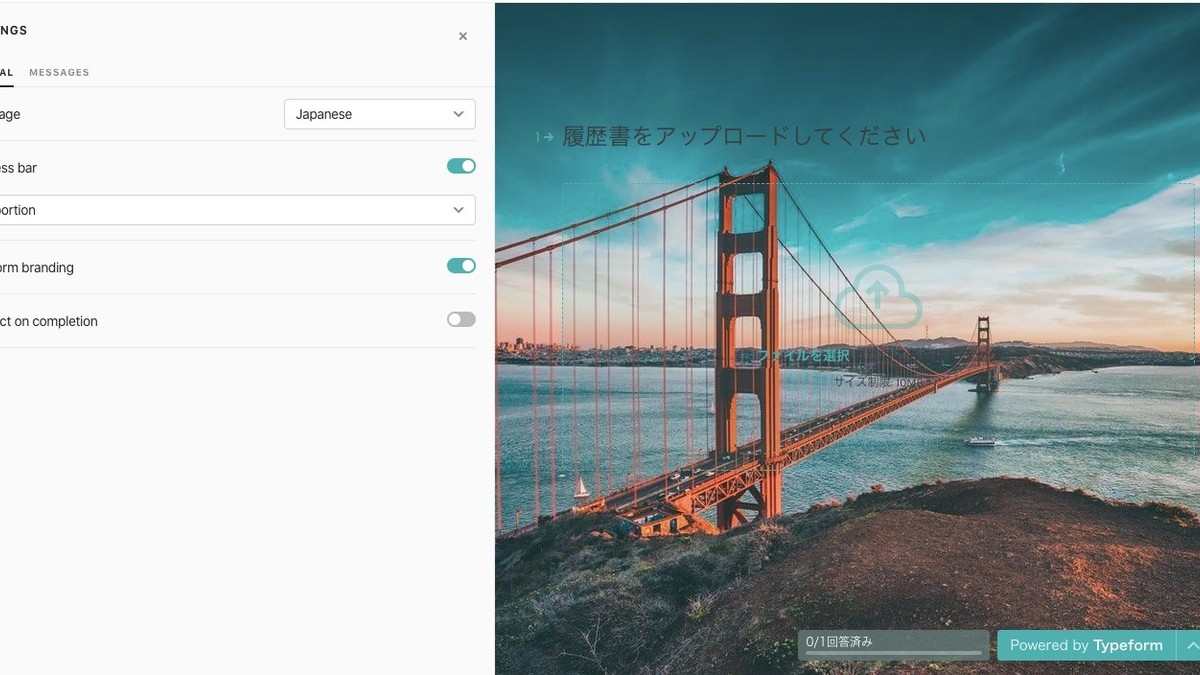The width and height of the screenshot is (1200, 675).
Task: Click the Settings panel heading
Action: pyautogui.click(x=13, y=31)
